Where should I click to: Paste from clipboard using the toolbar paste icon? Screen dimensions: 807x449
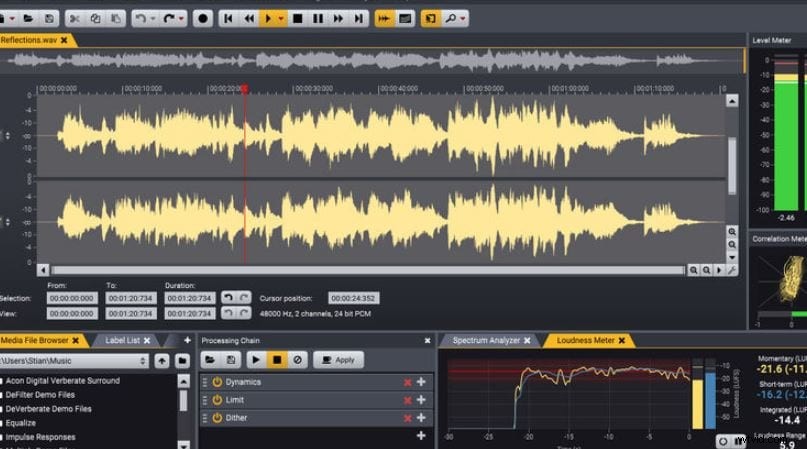click(116, 19)
